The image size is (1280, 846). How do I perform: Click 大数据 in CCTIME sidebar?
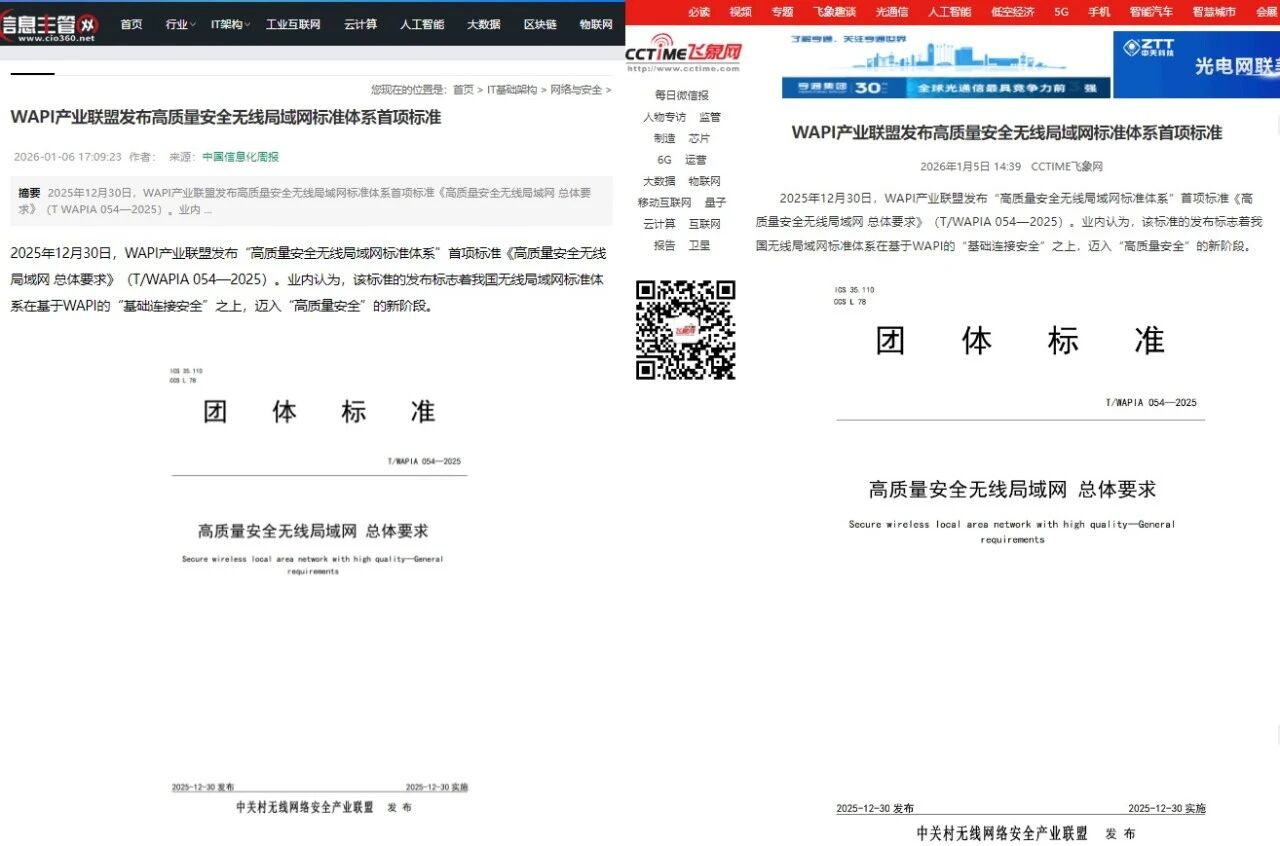[659, 181]
